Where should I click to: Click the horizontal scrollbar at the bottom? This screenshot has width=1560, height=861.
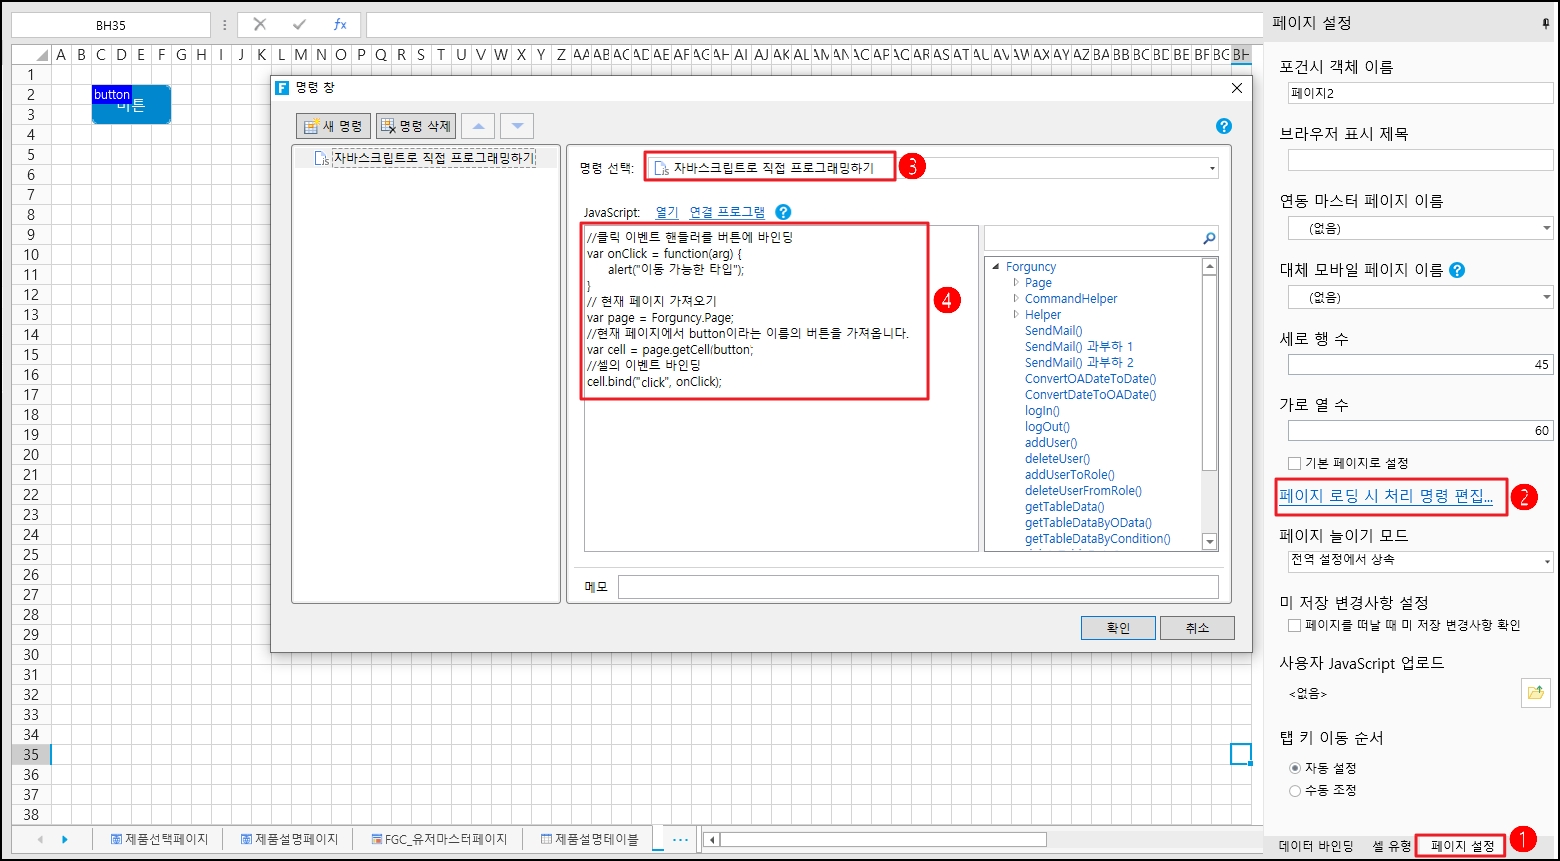coord(882,839)
